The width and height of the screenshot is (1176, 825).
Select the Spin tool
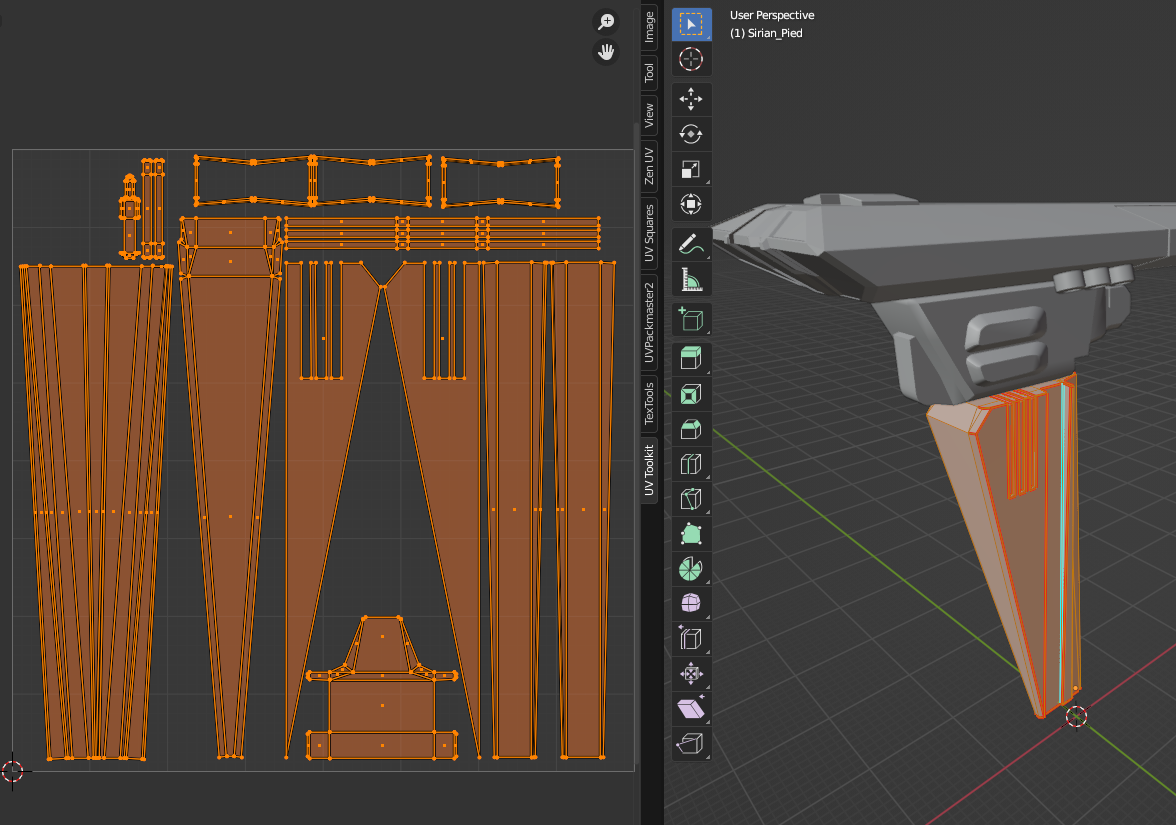click(x=691, y=569)
